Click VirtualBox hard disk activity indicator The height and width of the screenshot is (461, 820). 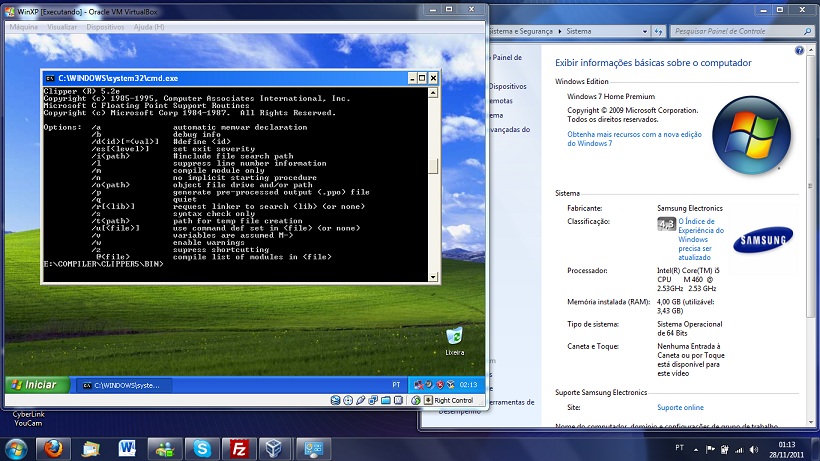click(x=335, y=400)
